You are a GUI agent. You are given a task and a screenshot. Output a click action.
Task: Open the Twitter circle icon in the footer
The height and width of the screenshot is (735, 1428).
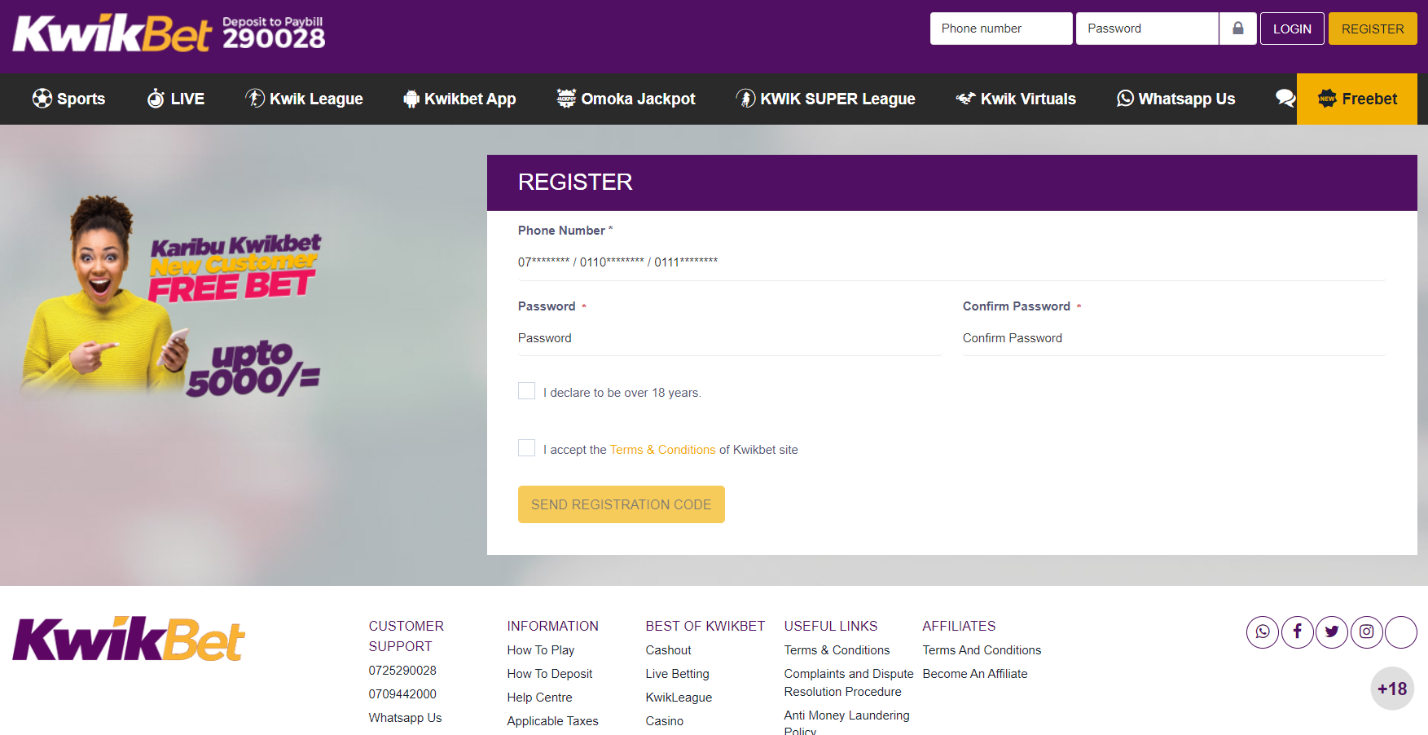tap(1332, 632)
